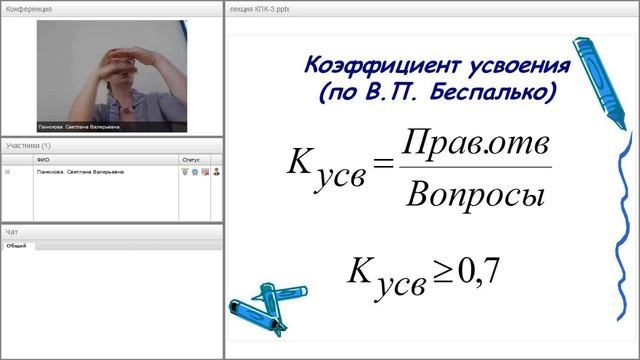This screenshot has height=360, width=640.
Task: Click the (по В.П. Беспалько) subtitle
Action: click(438, 93)
